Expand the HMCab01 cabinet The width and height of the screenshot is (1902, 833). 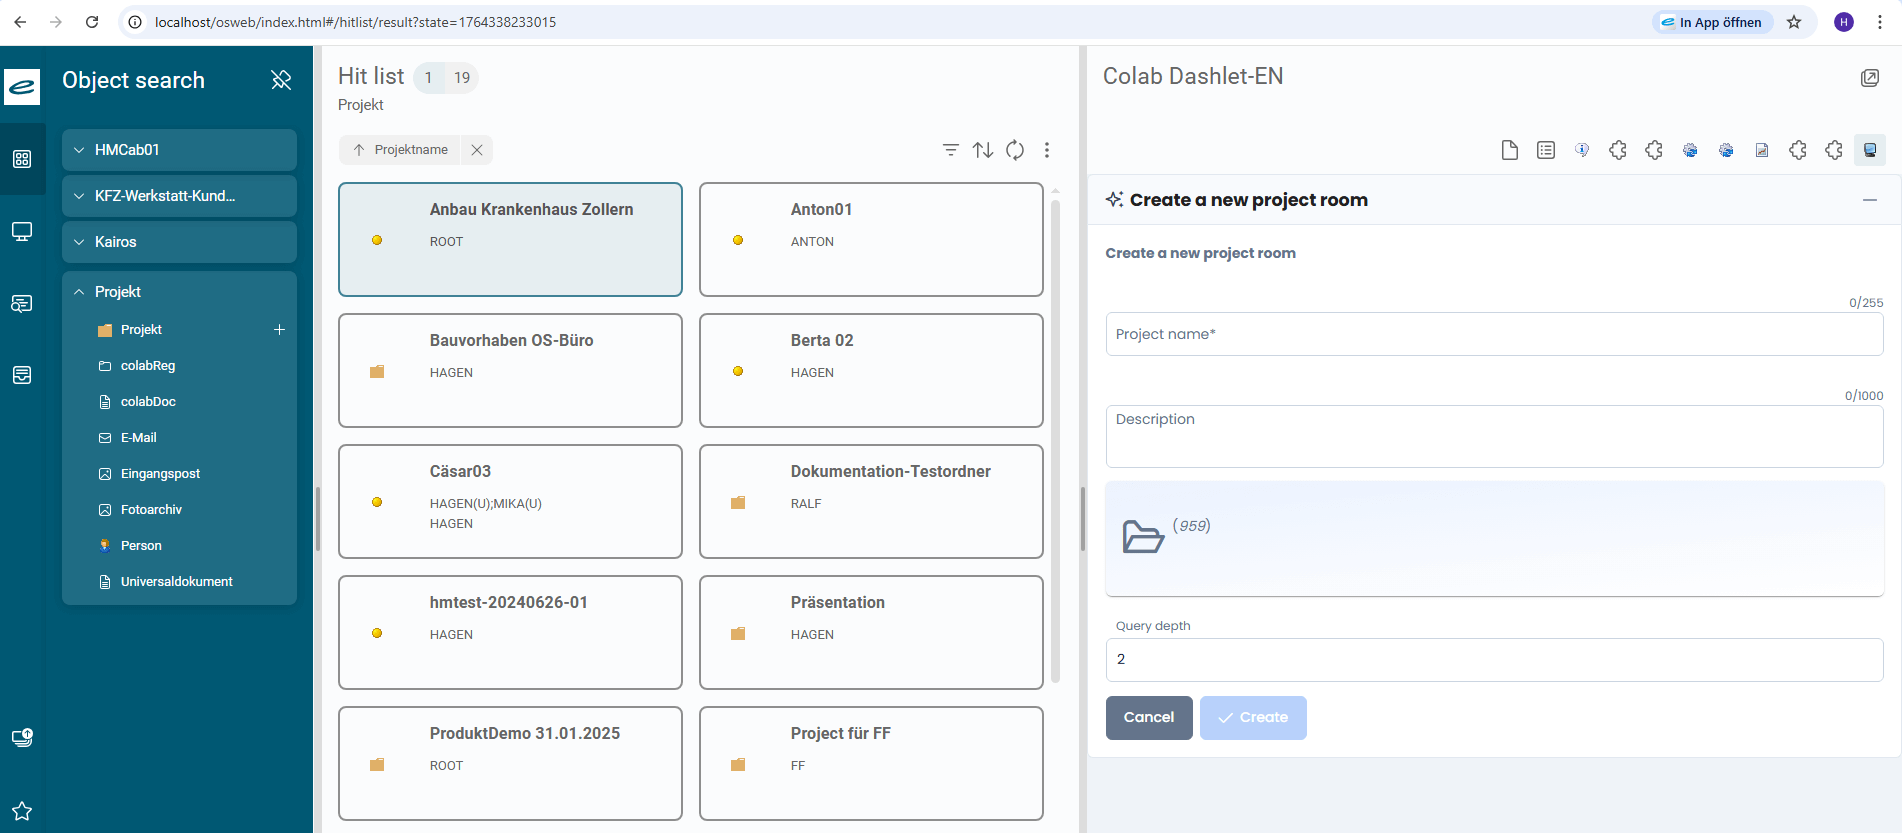pyautogui.click(x=179, y=150)
